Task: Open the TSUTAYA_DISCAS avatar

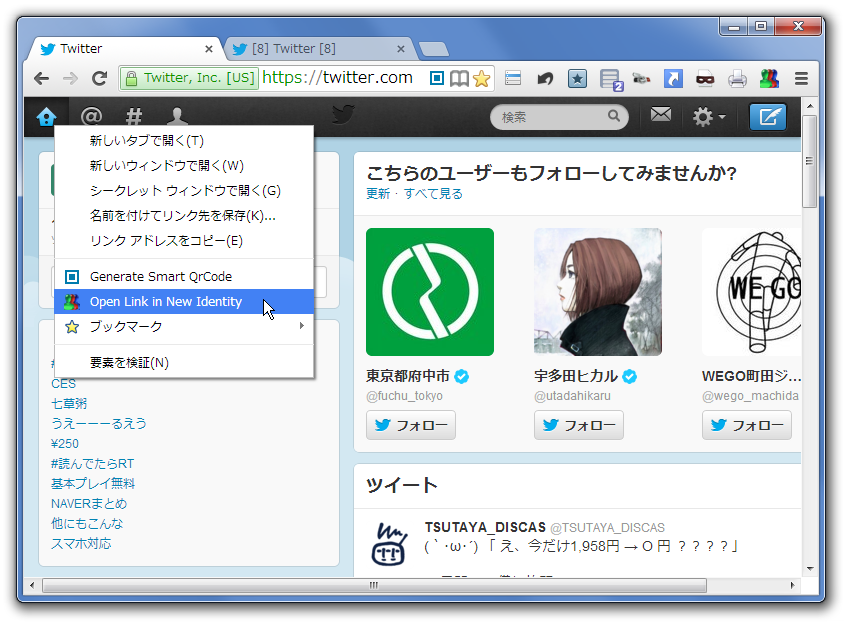Action: click(389, 544)
